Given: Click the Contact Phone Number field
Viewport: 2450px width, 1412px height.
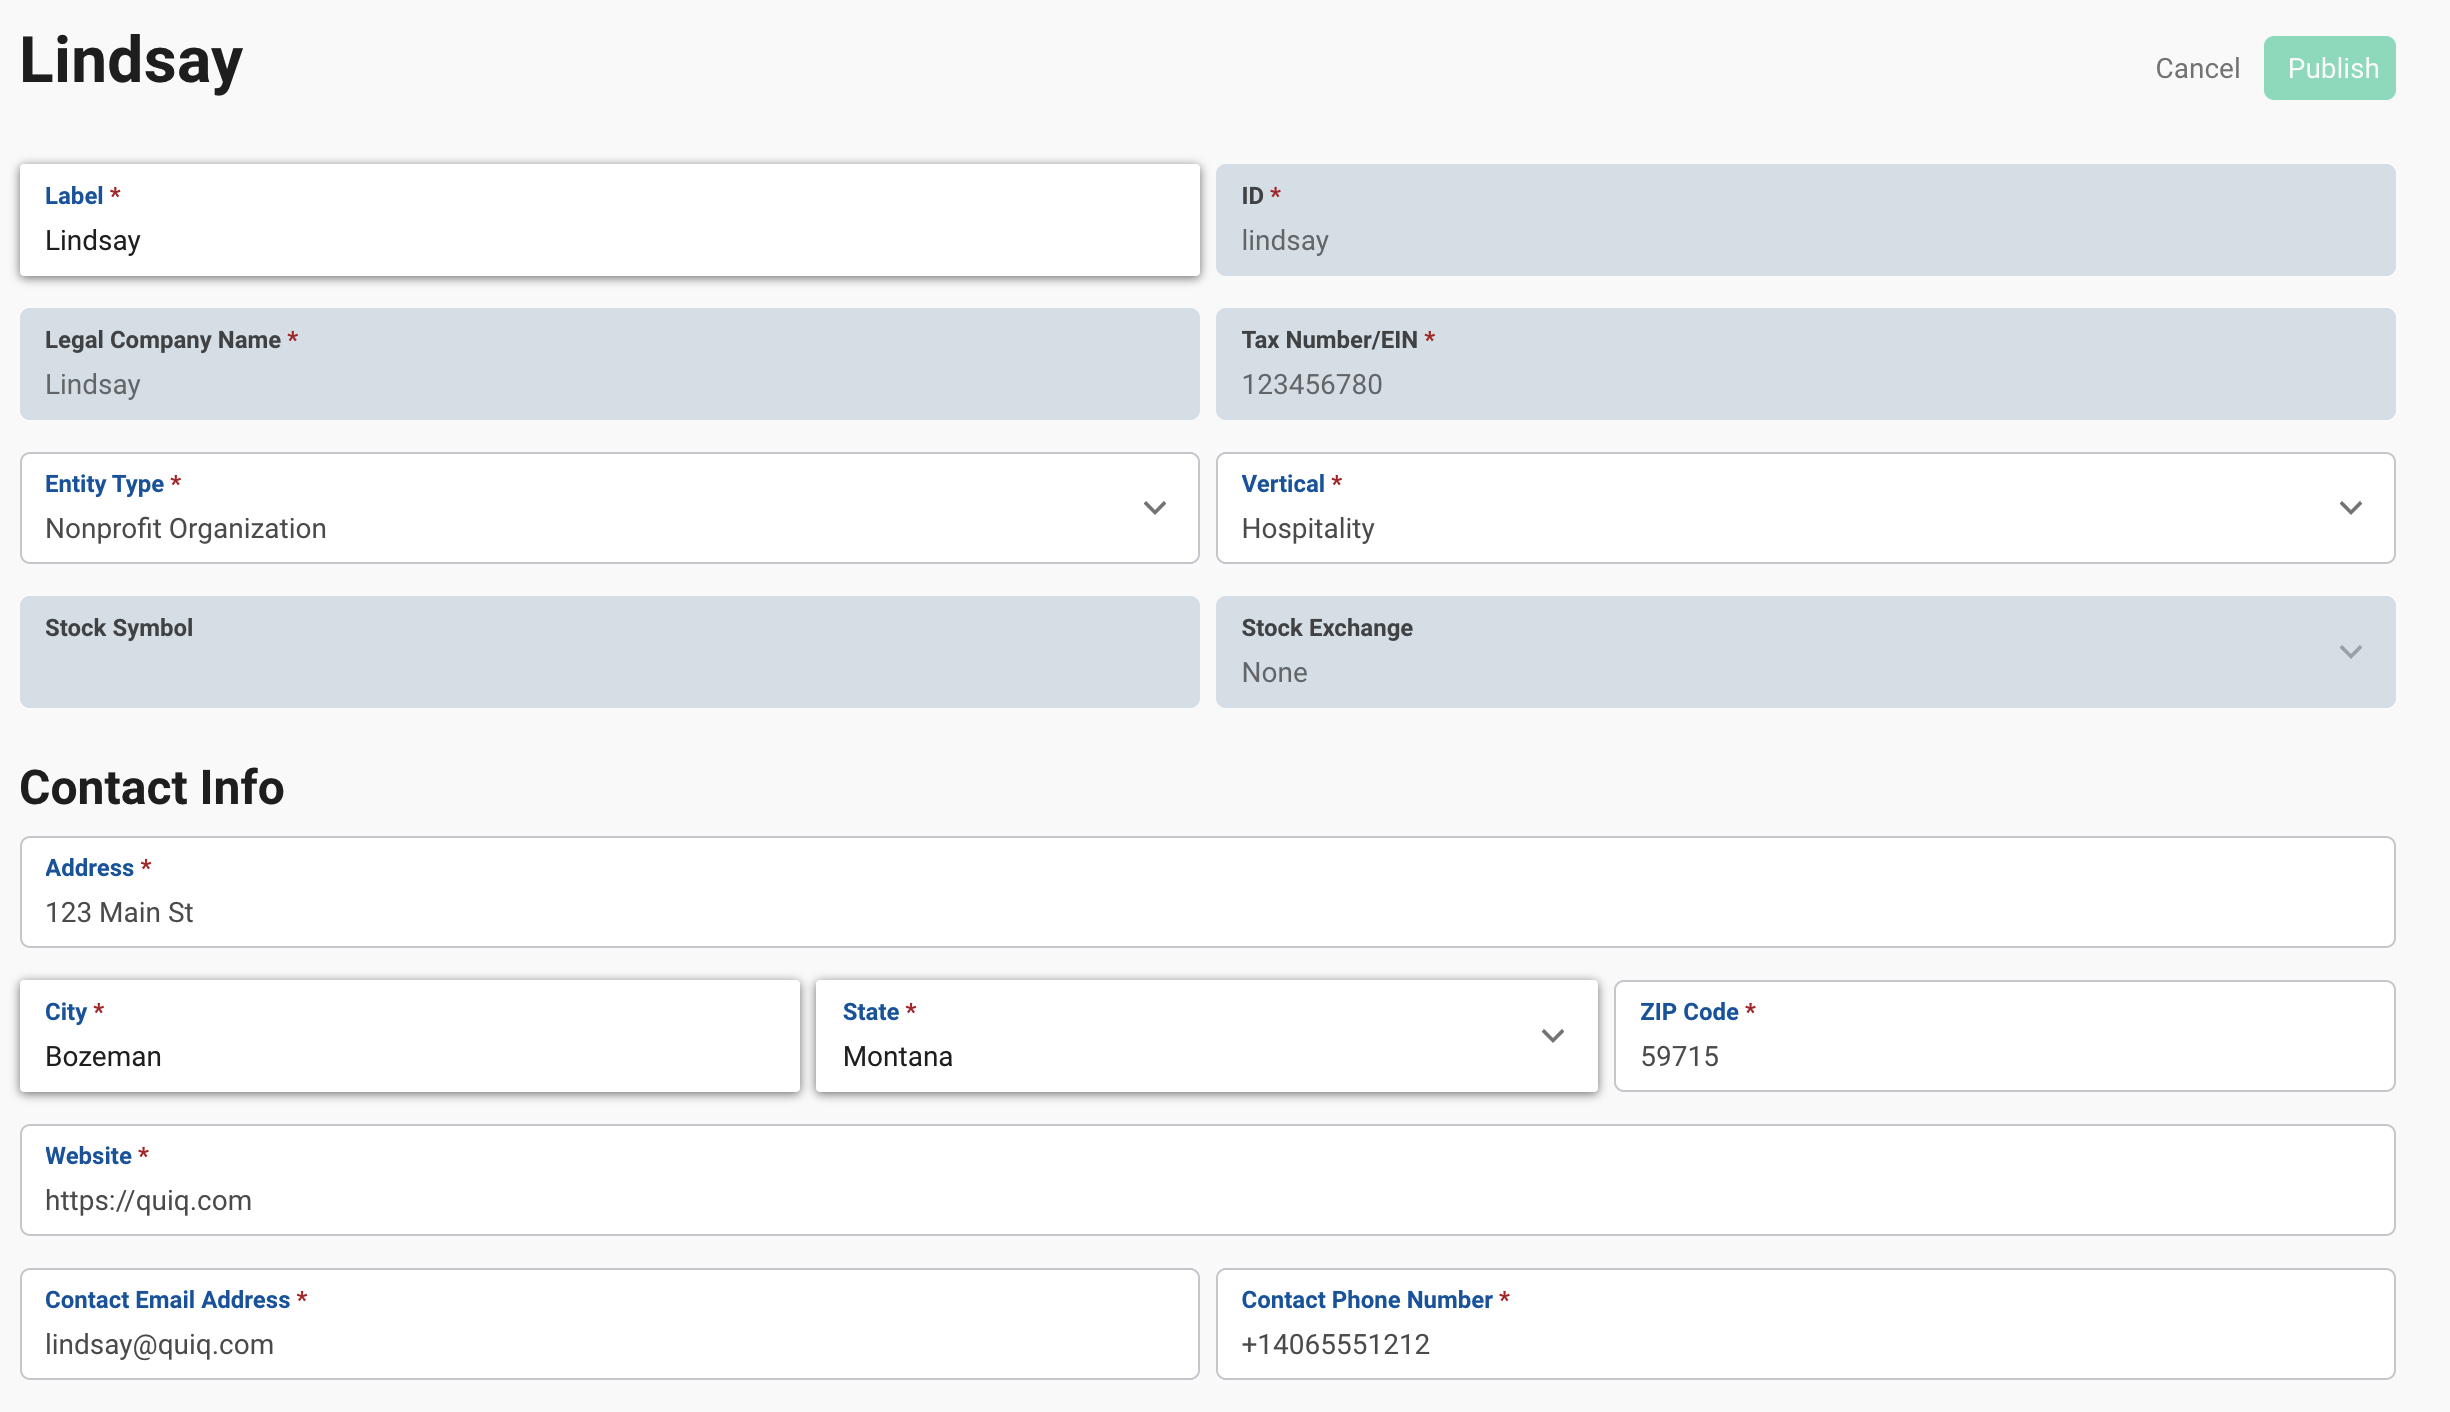Looking at the screenshot, I should (x=1804, y=1344).
